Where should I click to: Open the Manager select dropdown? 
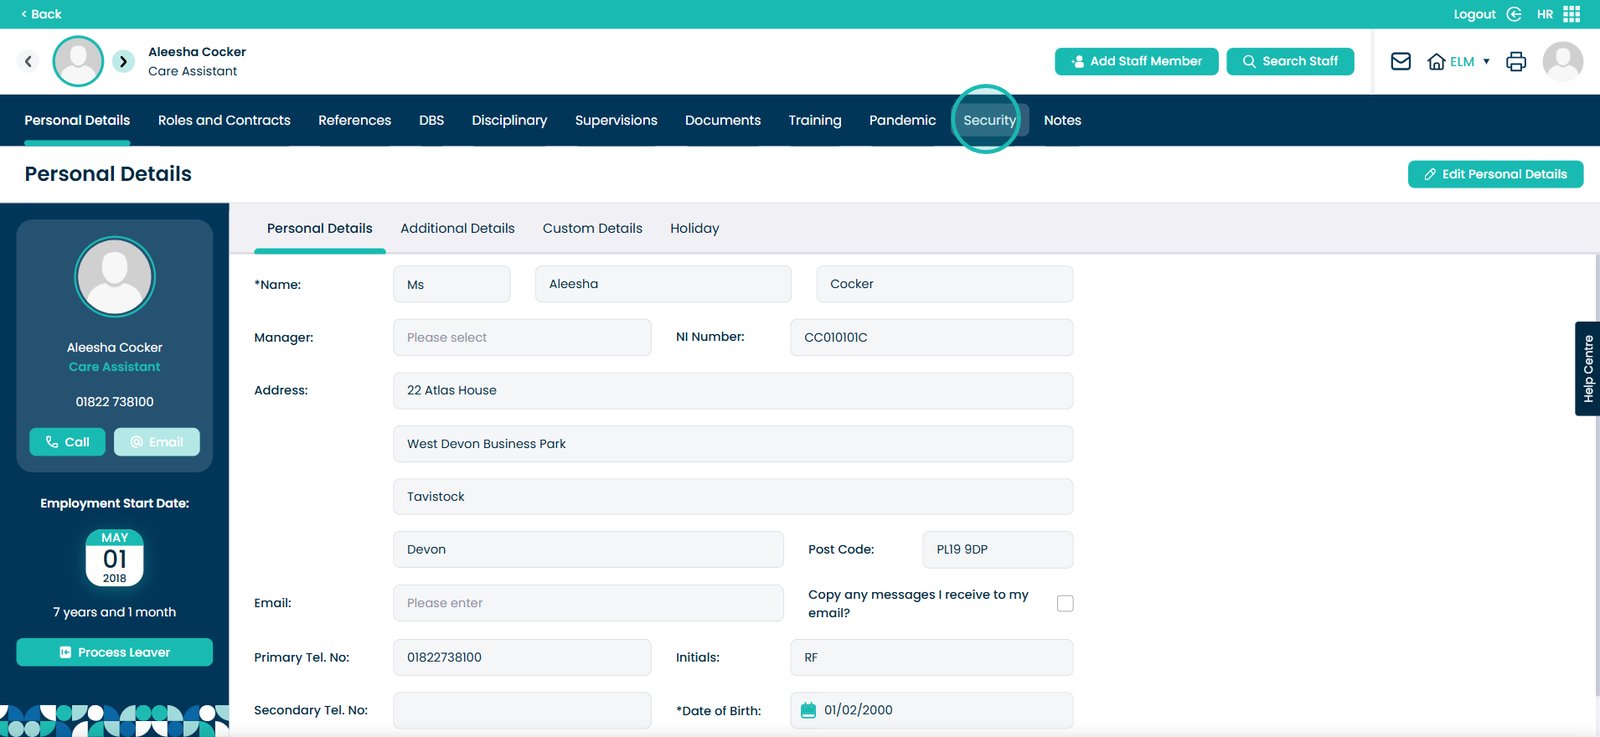coord(522,337)
